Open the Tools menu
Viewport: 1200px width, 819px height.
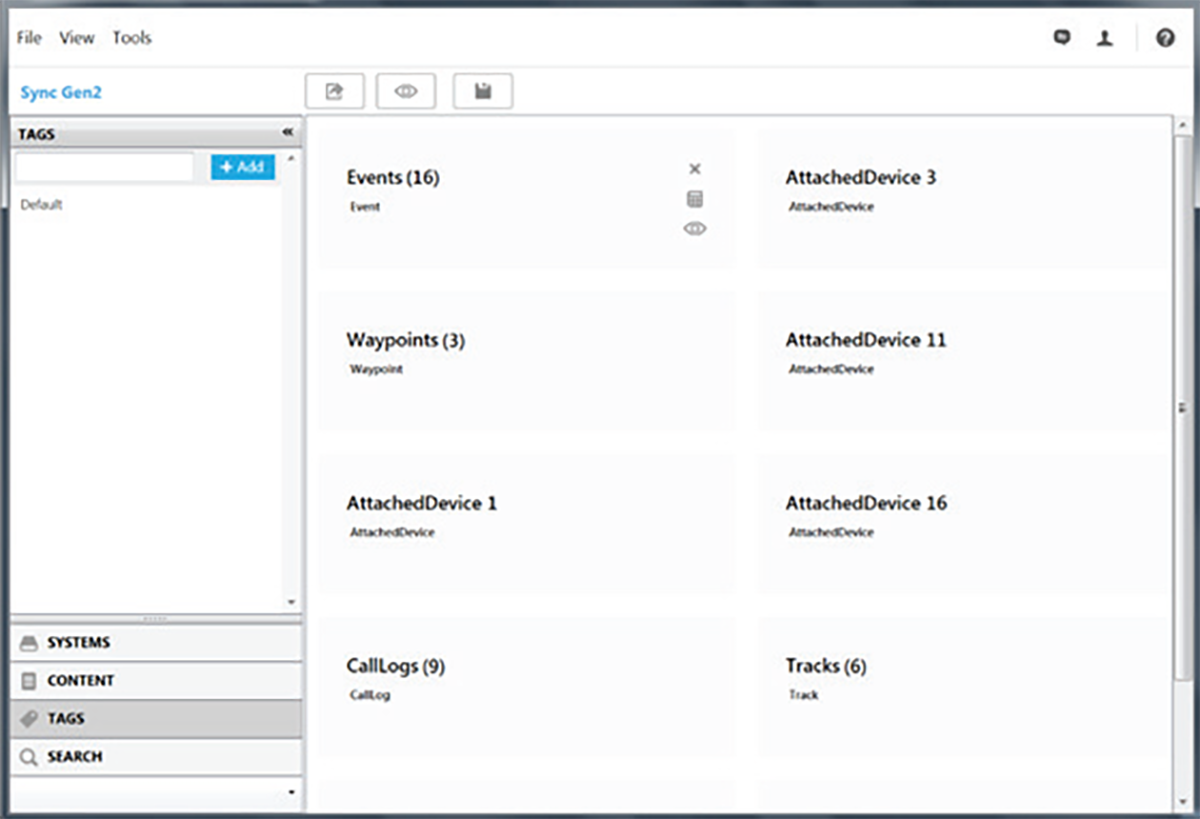point(132,38)
